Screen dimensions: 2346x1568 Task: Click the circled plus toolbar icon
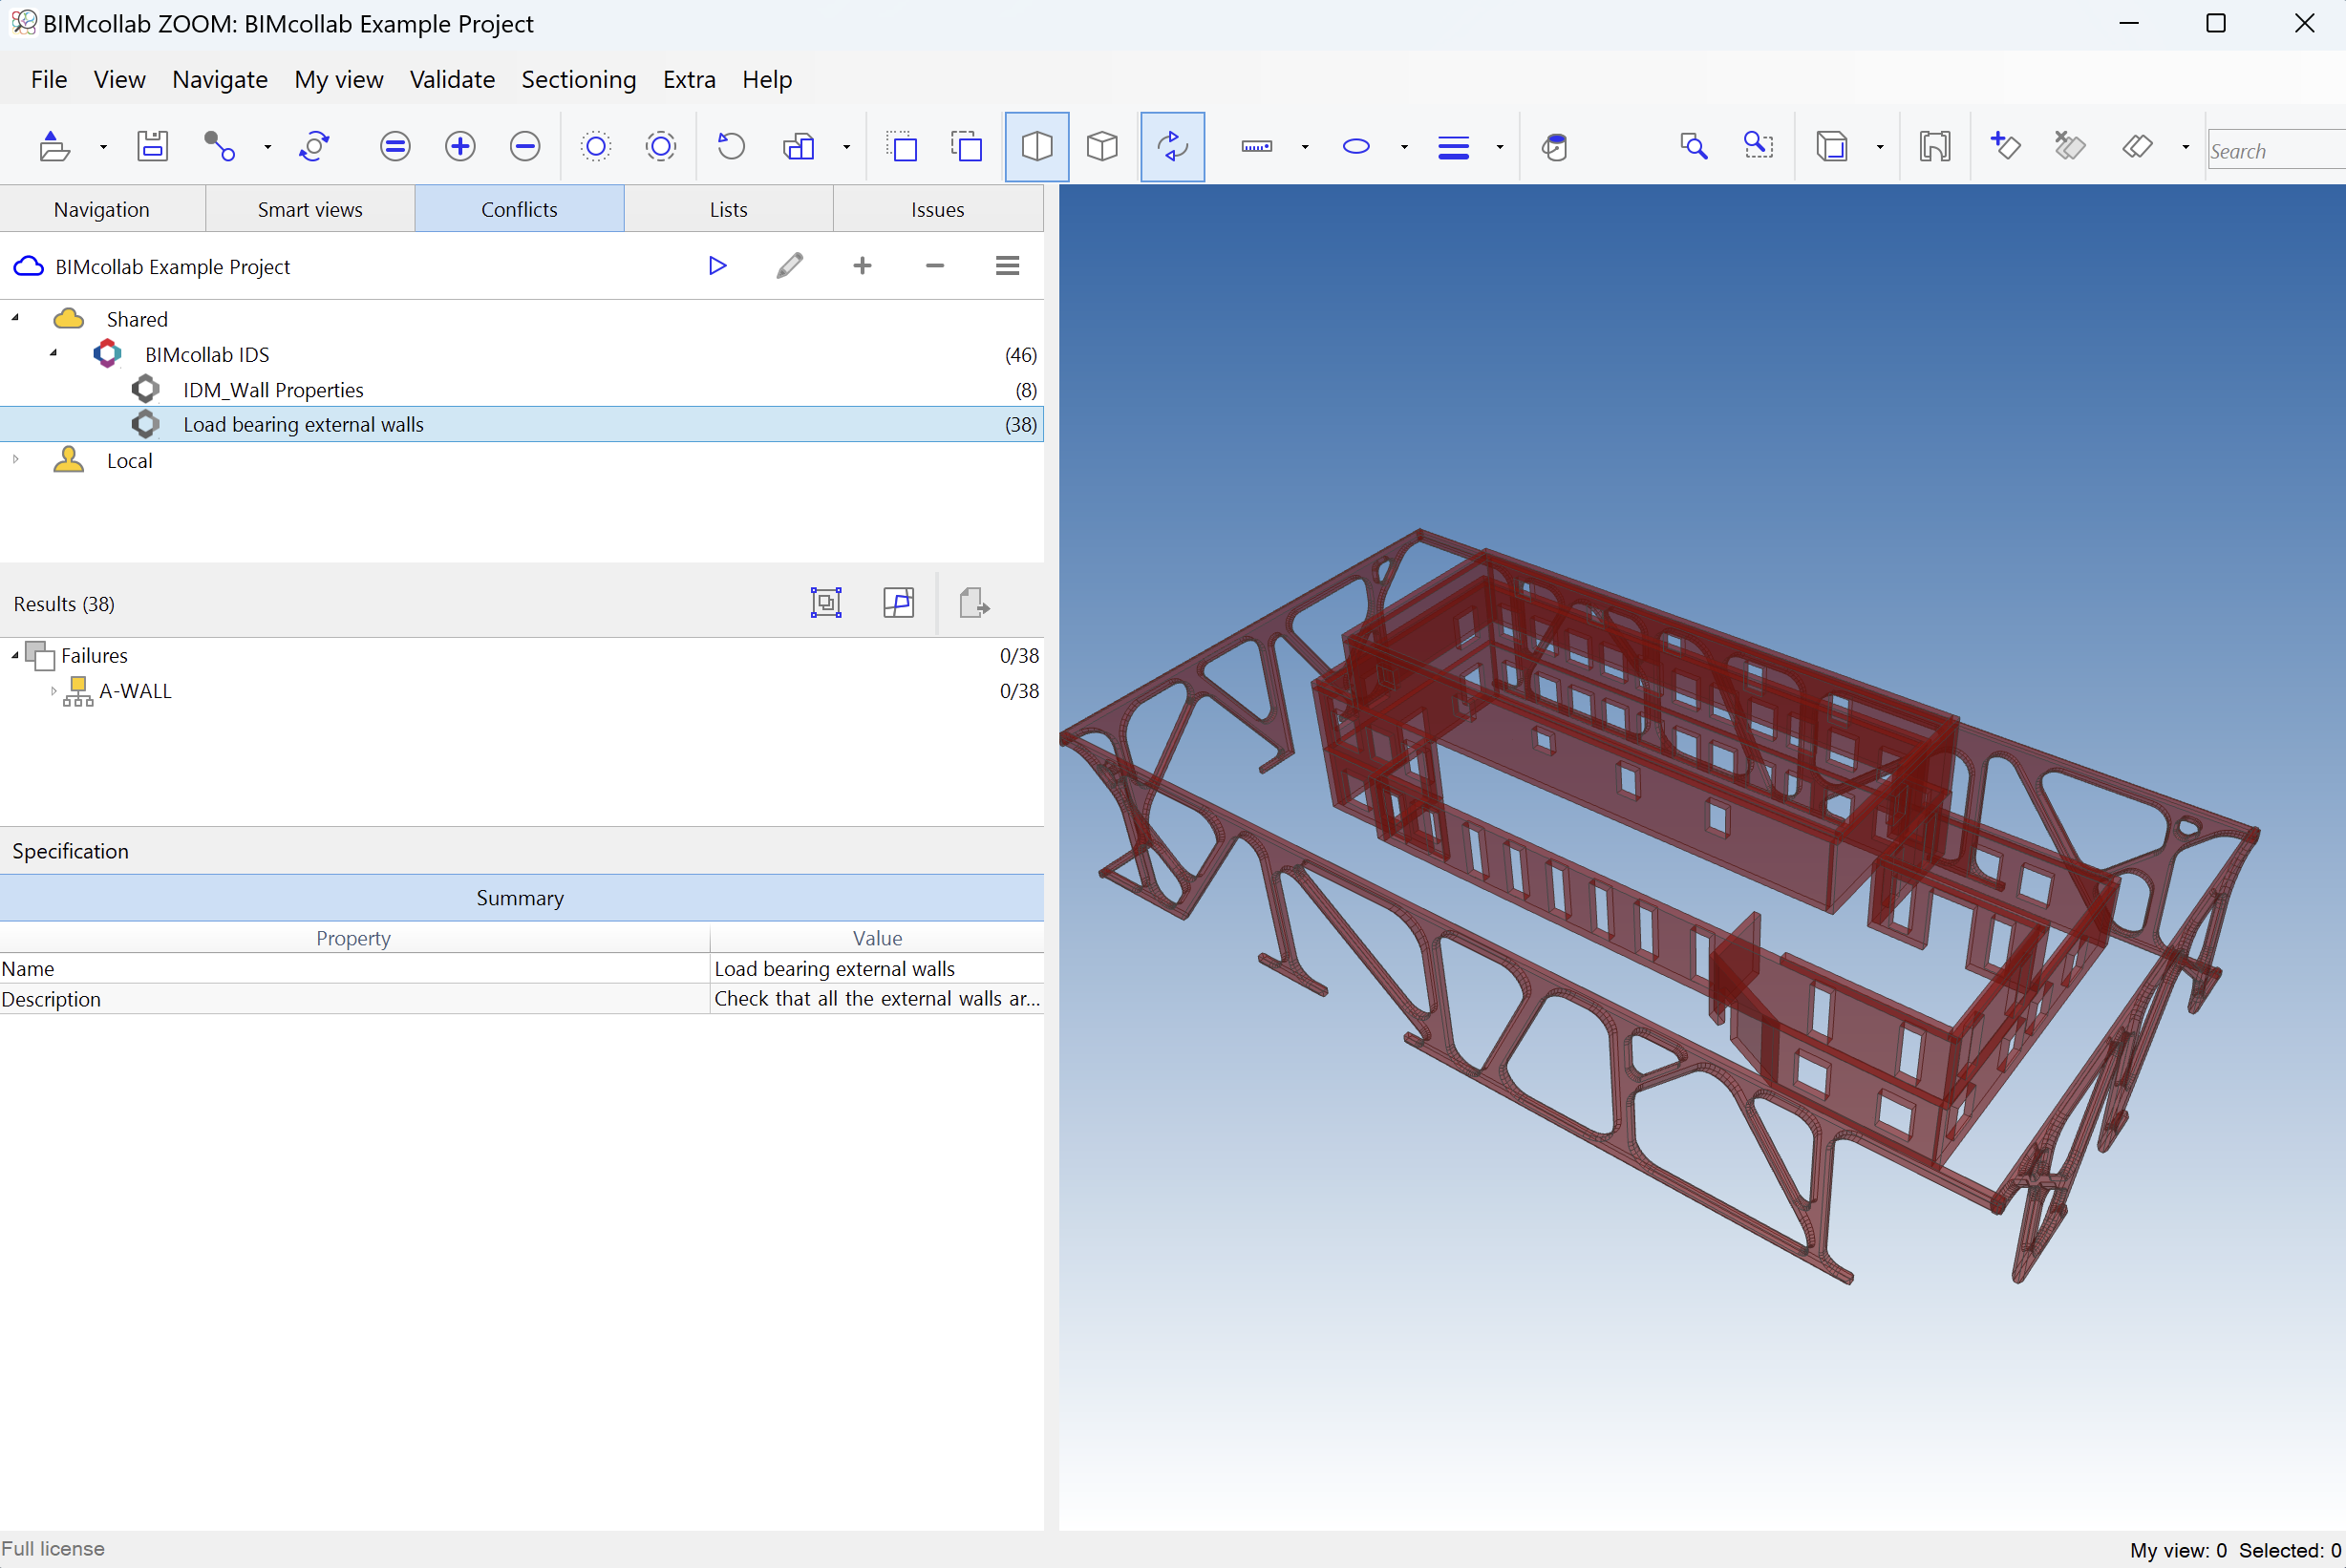pos(460,147)
